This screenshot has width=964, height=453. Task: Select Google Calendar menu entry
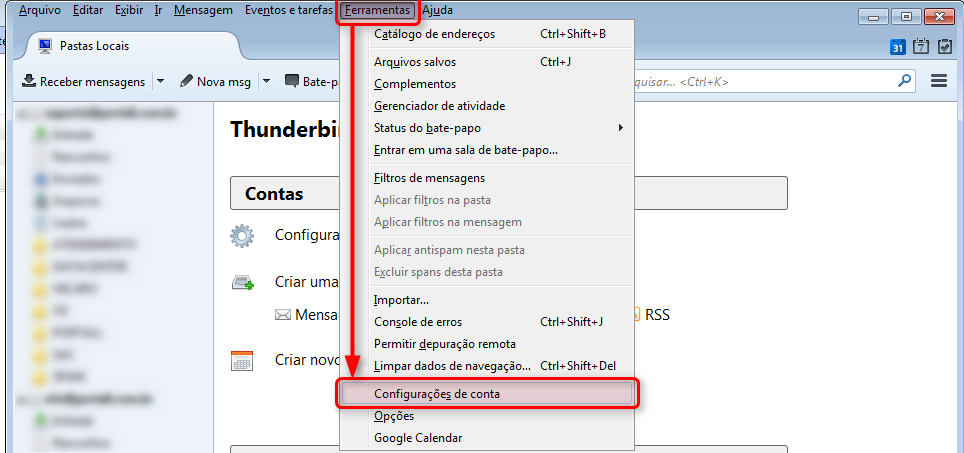pyautogui.click(x=486, y=438)
